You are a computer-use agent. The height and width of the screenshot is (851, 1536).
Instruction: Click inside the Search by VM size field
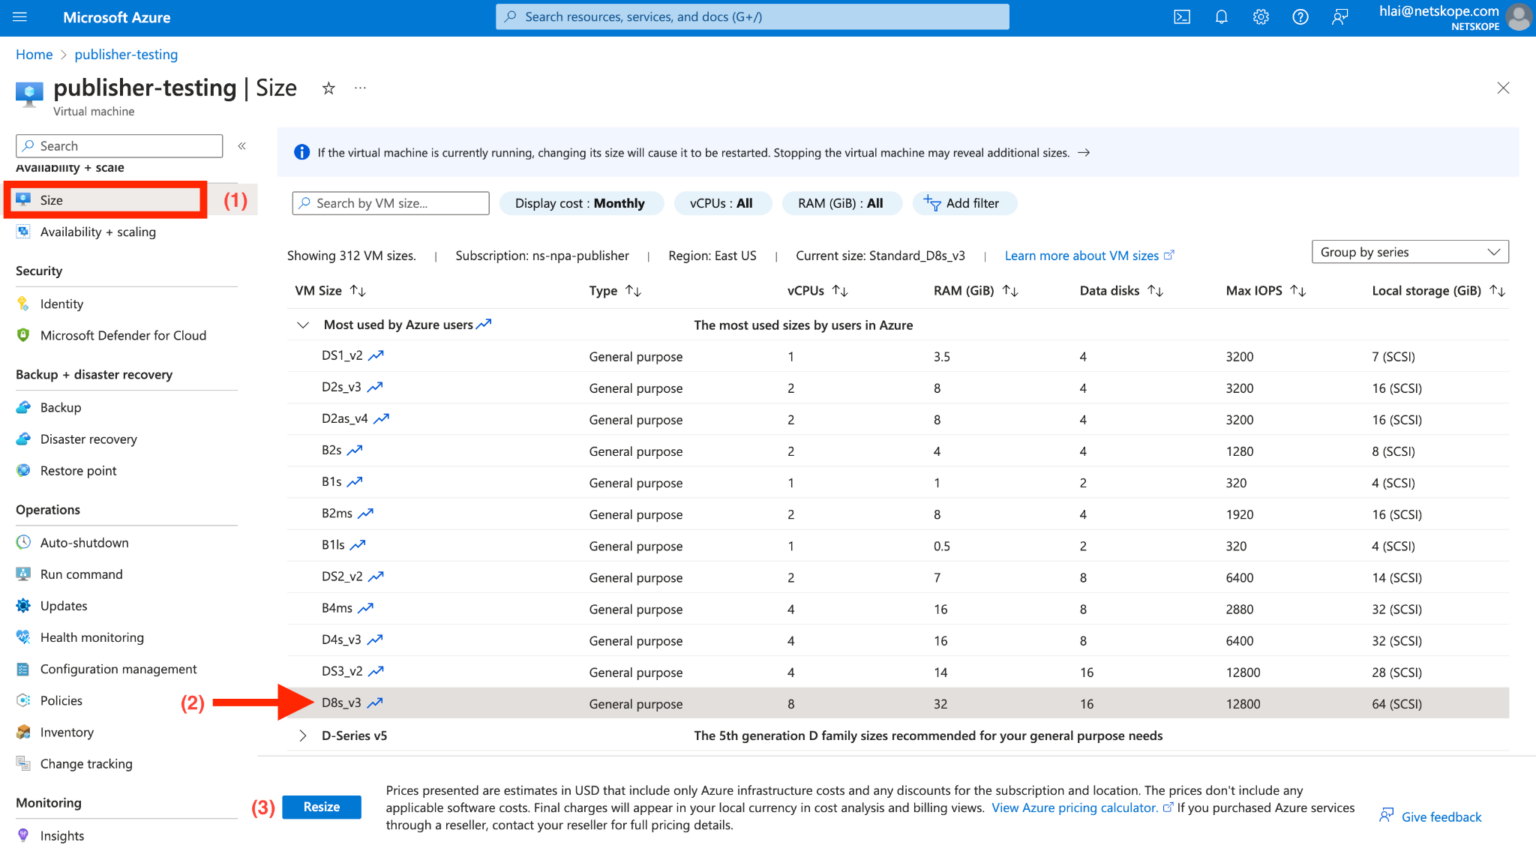tap(390, 203)
